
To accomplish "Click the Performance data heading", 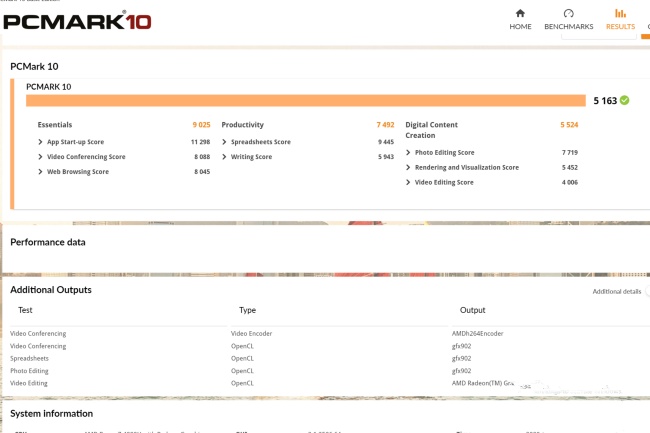I will tap(48, 242).
